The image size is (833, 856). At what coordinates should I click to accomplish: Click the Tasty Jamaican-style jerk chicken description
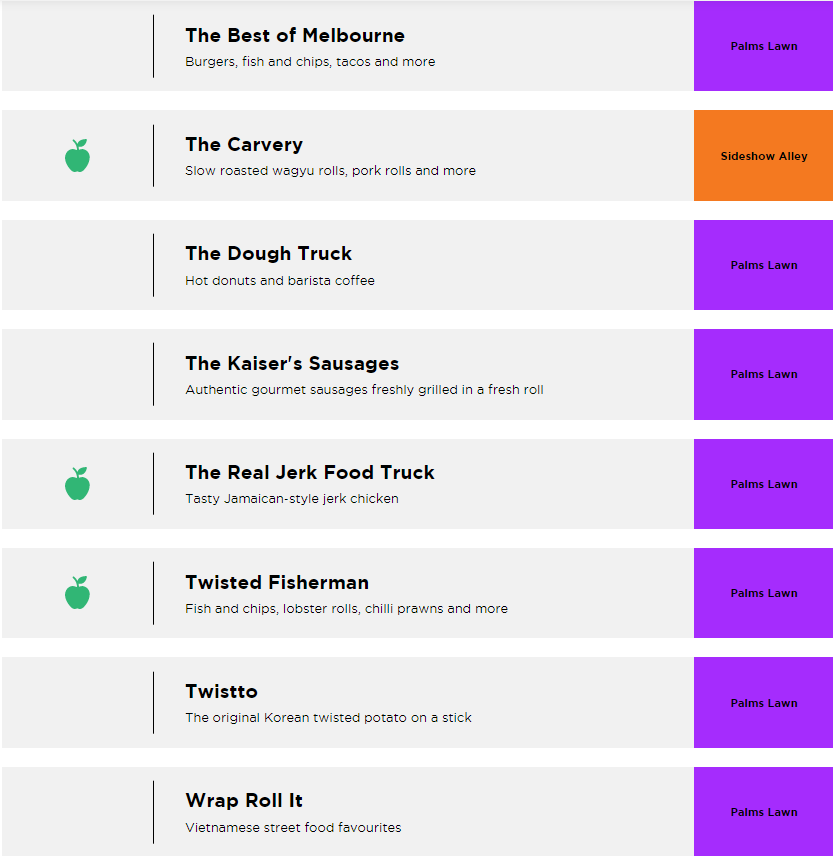point(292,499)
